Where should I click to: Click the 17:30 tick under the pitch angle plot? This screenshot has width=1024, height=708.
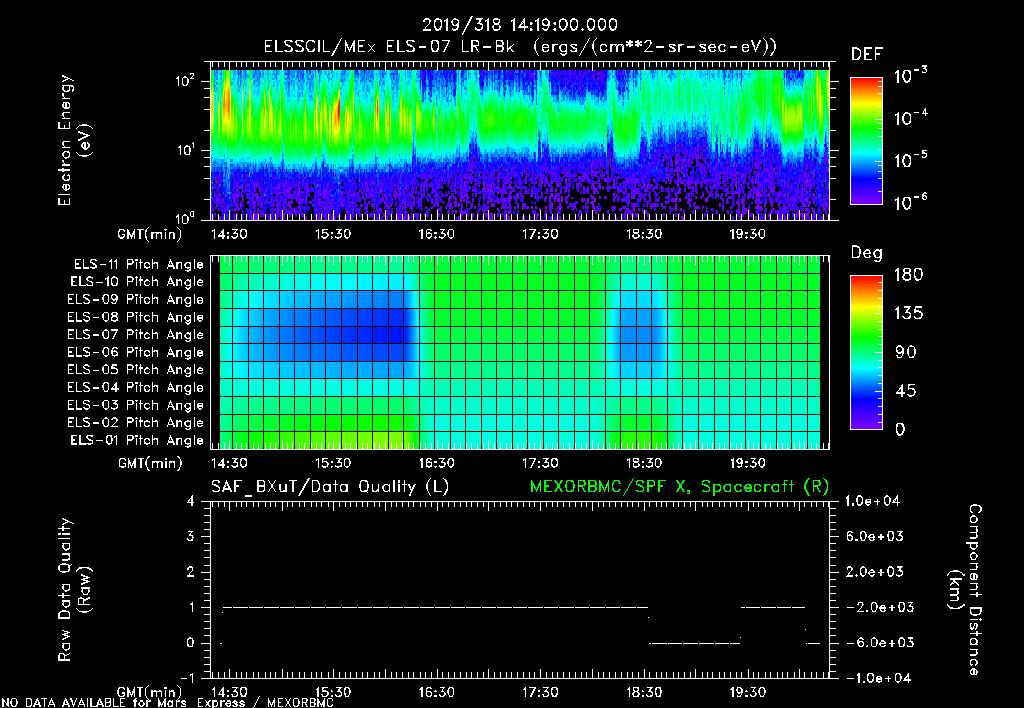coord(540,463)
